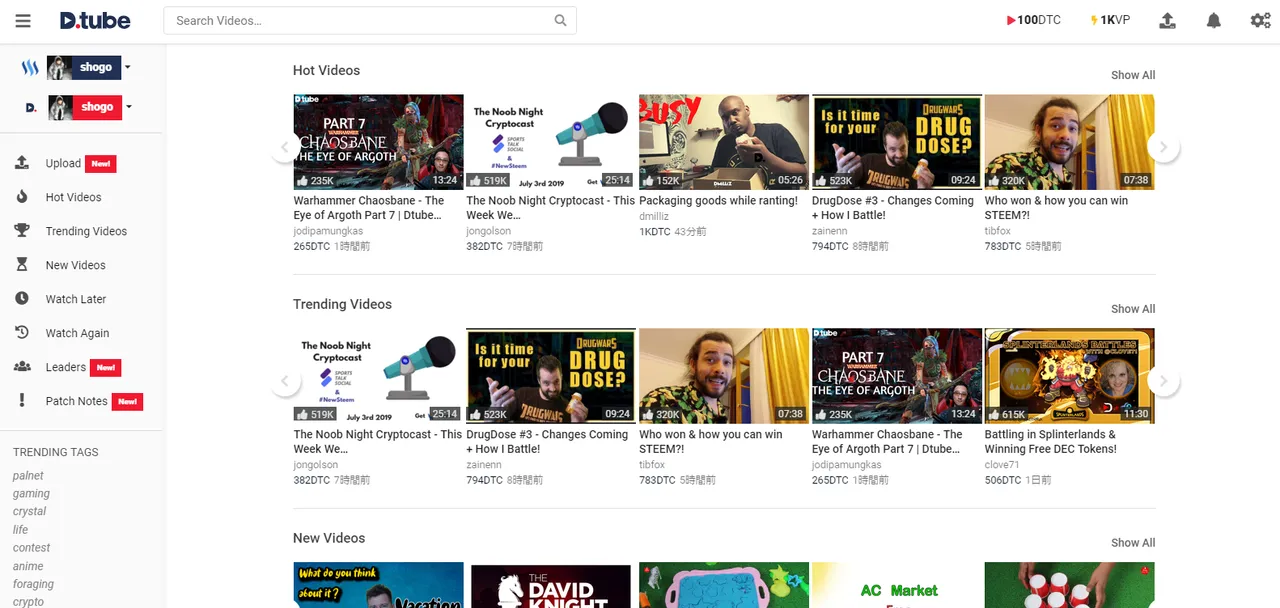Open the upload icon in the top bar
The image size is (1280, 608).
pyautogui.click(x=1167, y=20)
